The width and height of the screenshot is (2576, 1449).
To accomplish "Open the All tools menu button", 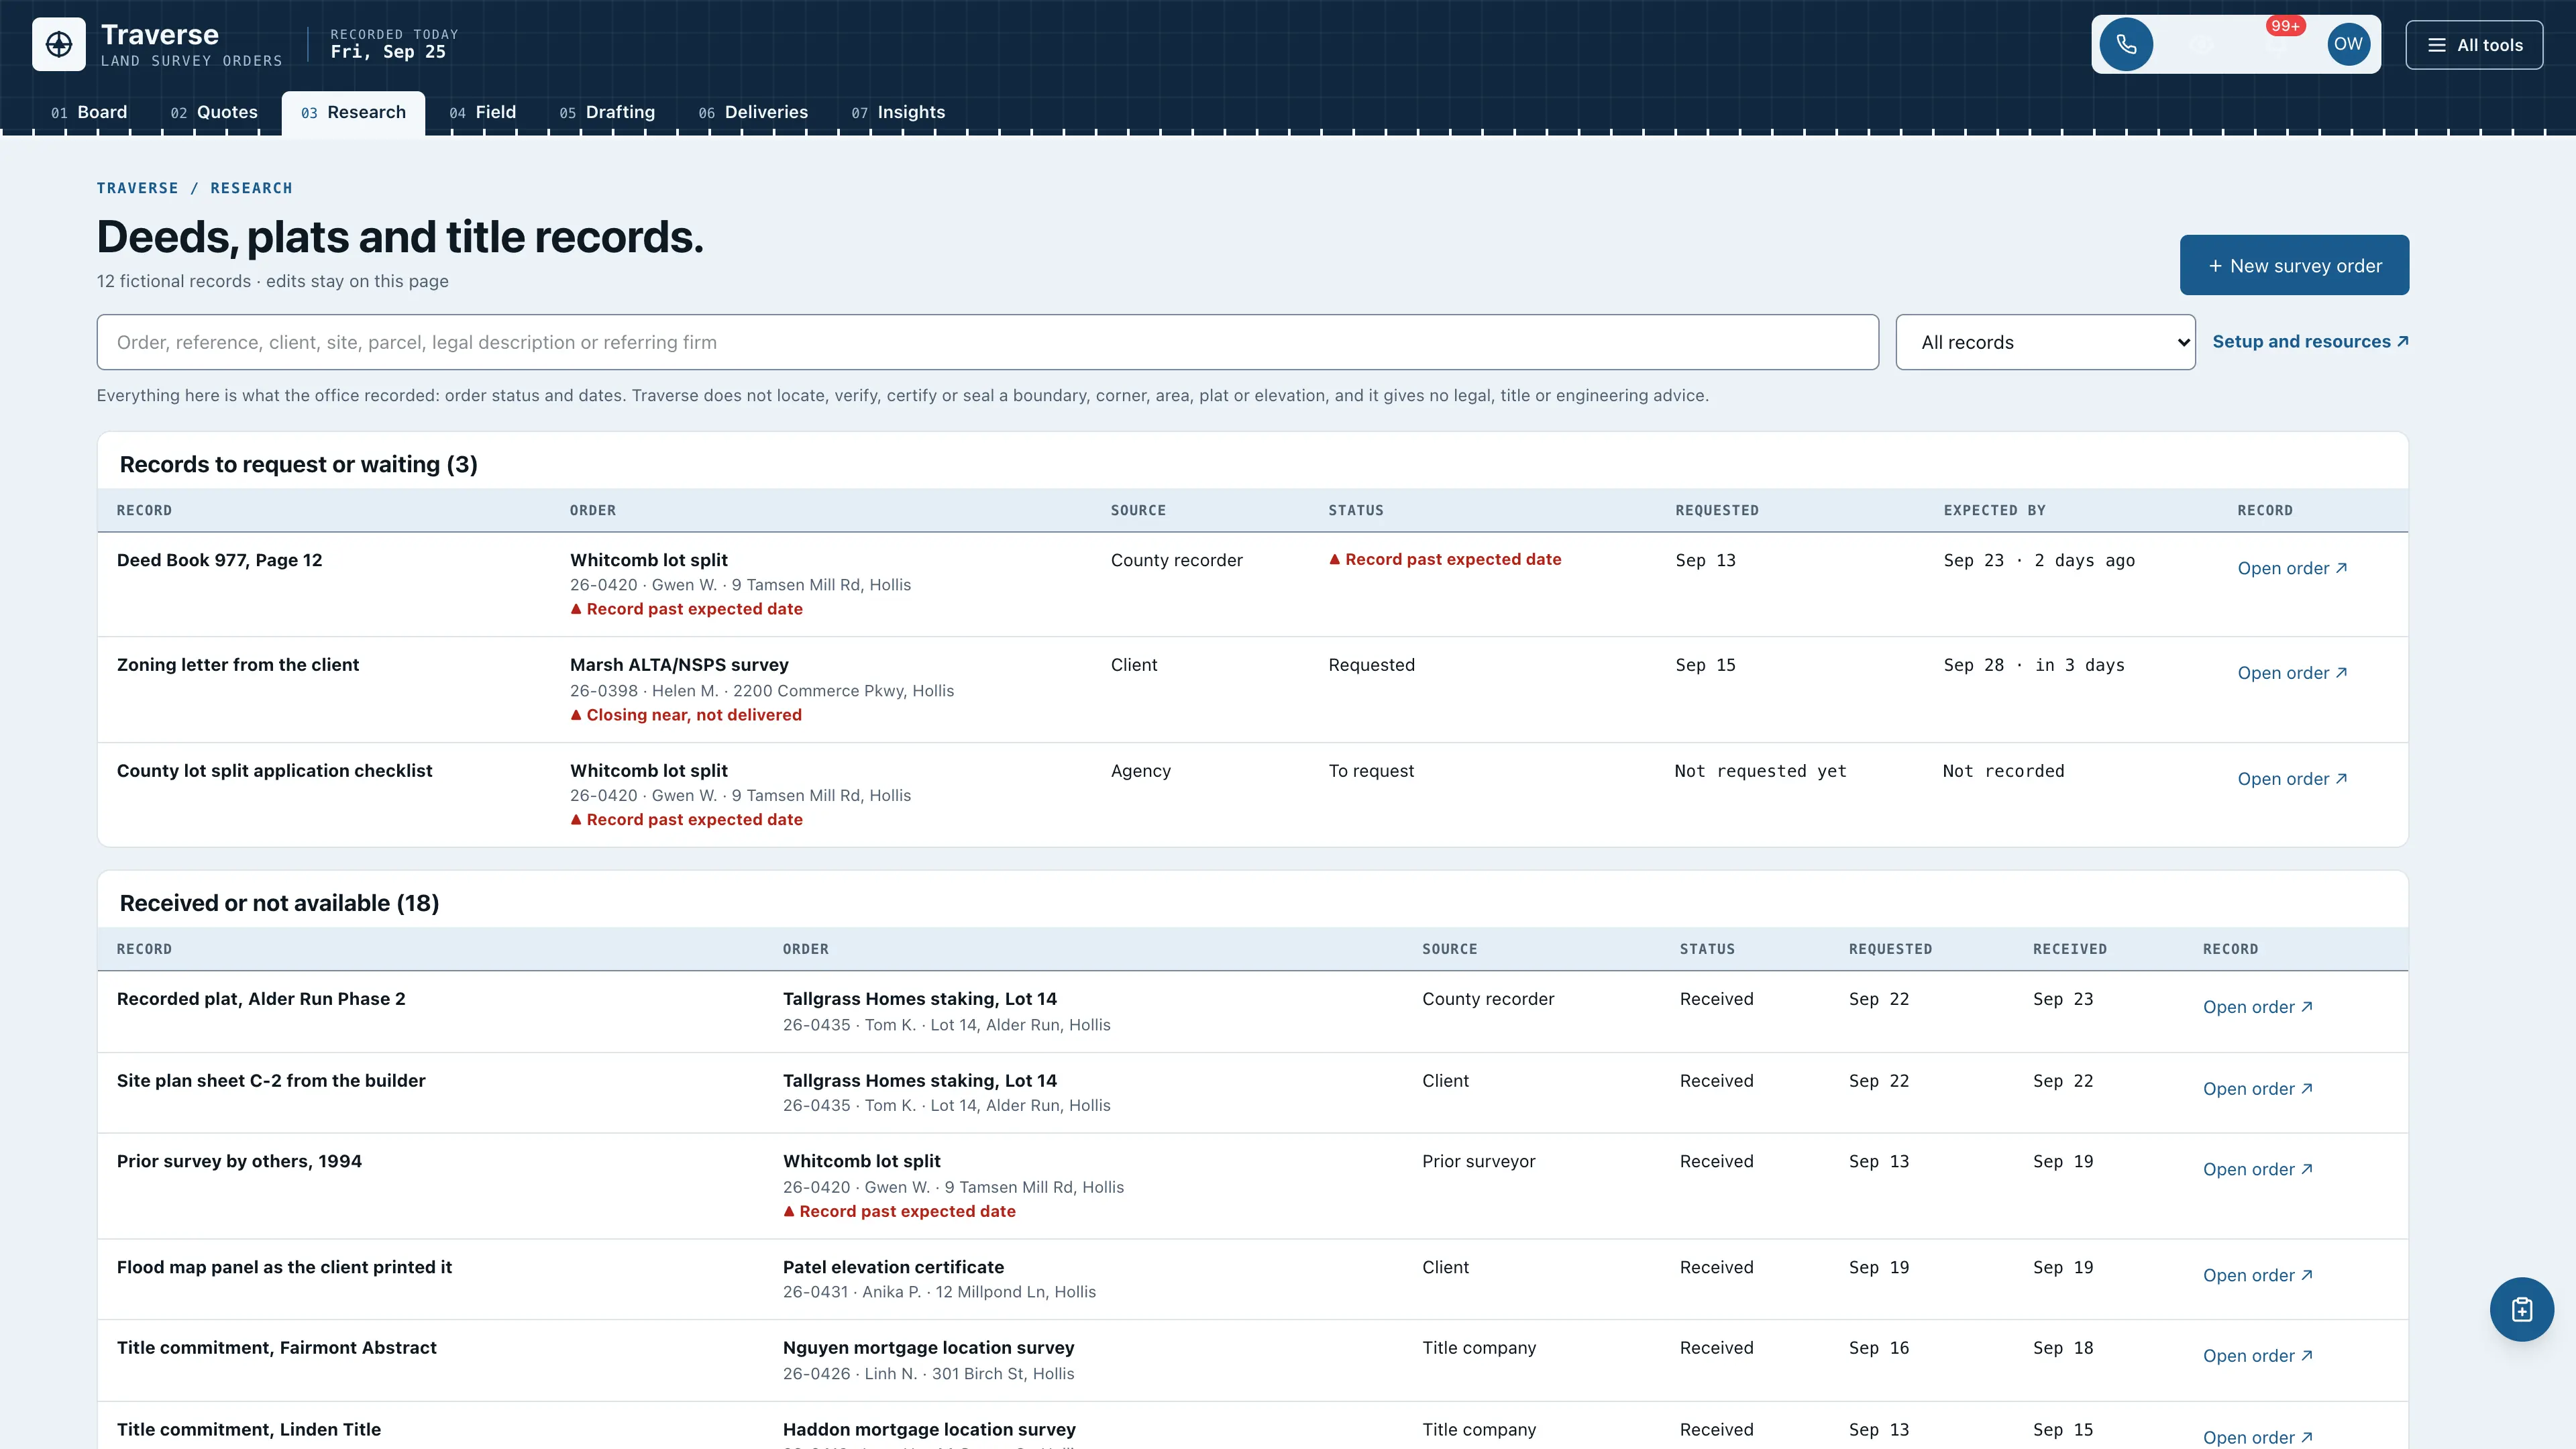I will click(2474, 45).
